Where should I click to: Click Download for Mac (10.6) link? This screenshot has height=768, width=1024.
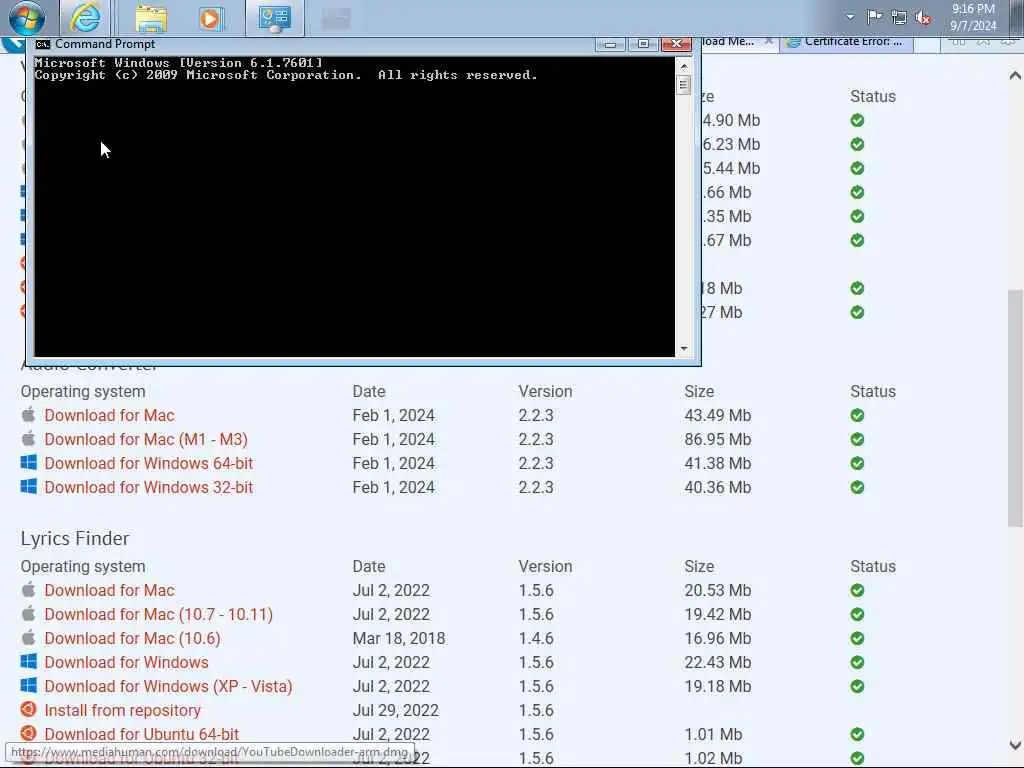(132, 639)
